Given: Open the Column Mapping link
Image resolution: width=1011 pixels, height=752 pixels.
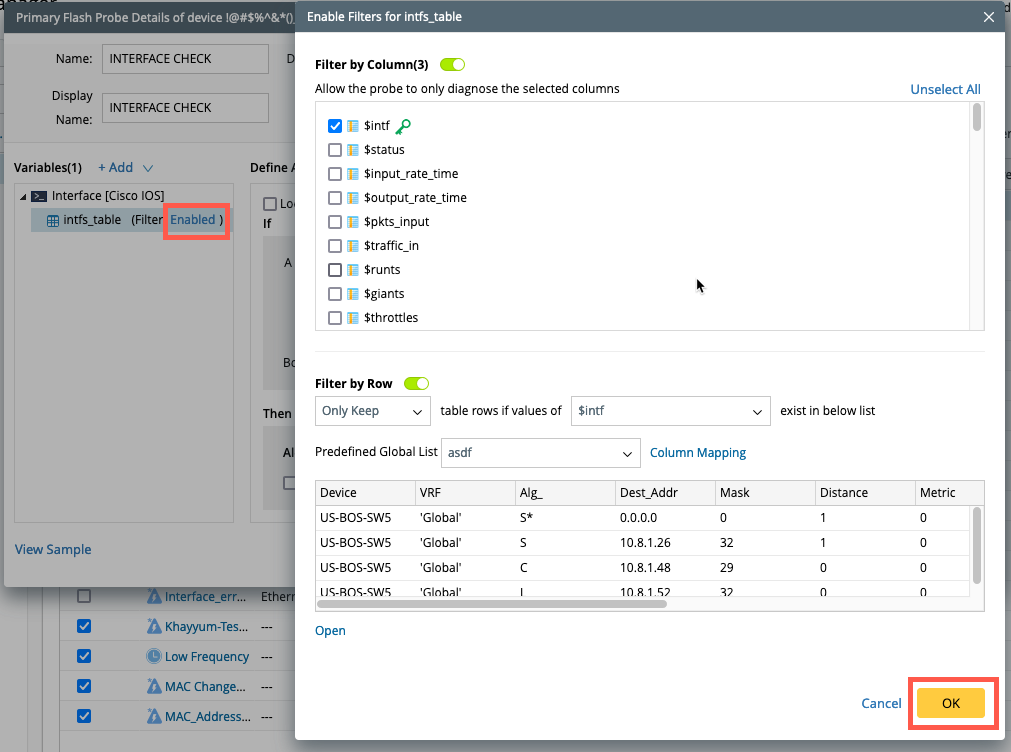Looking at the screenshot, I should (697, 453).
